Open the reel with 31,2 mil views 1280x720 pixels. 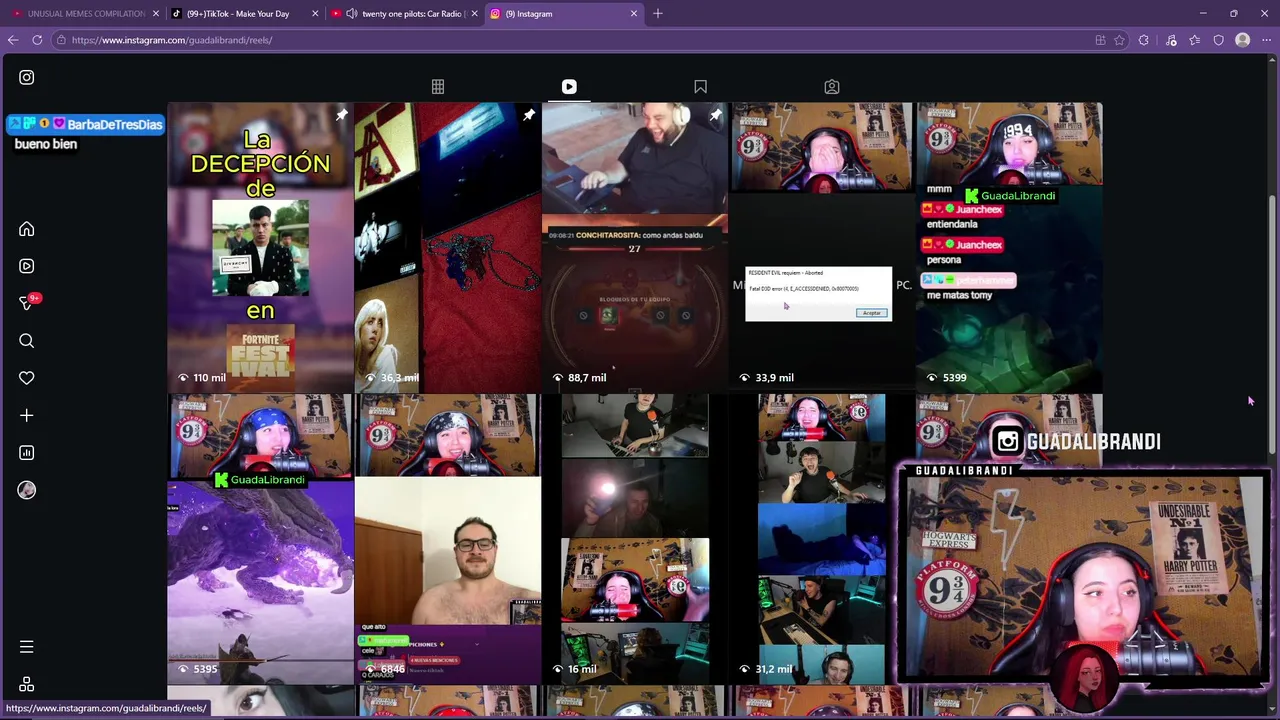822,539
